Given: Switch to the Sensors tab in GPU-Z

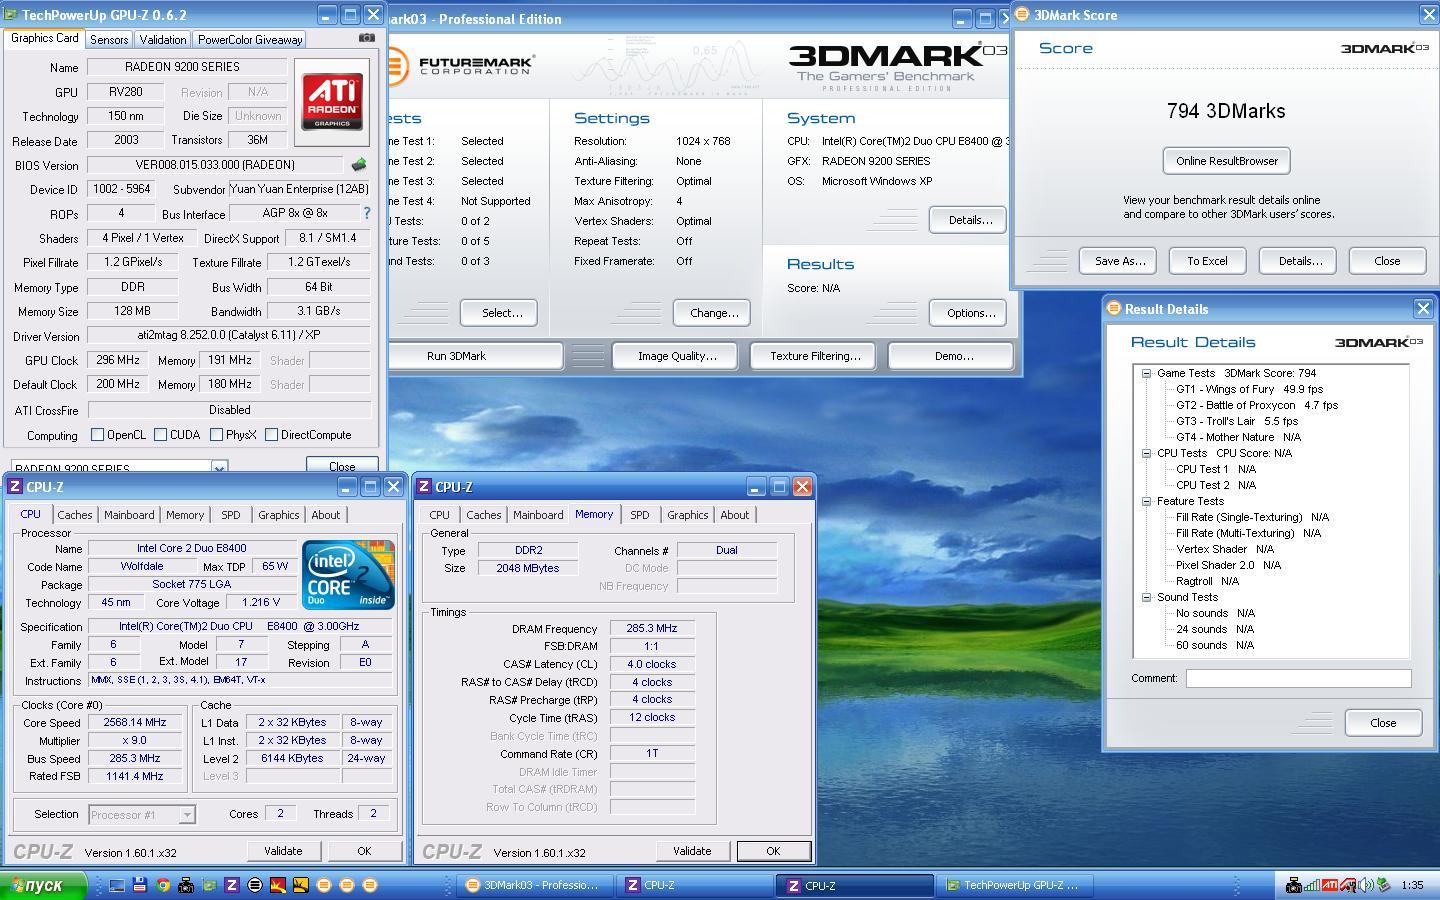Looking at the screenshot, I should point(109,40).
